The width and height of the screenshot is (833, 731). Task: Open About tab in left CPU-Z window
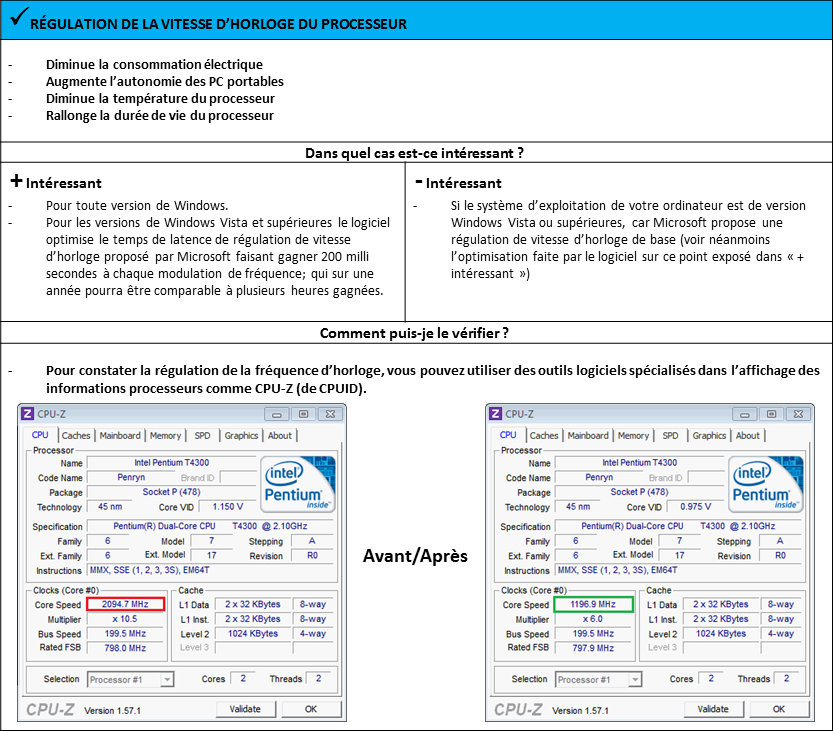pyautogui.click(x=280, y=436)
